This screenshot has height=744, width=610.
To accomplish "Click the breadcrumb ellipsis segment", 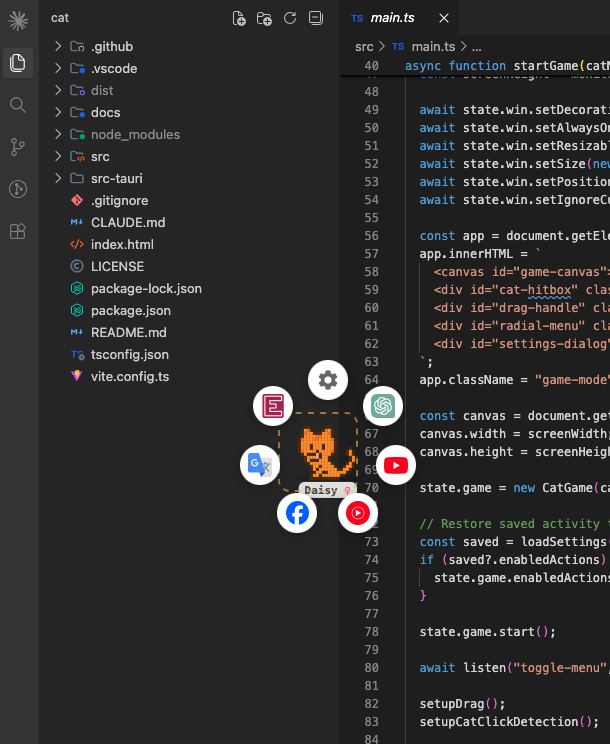I will (477, 46).
